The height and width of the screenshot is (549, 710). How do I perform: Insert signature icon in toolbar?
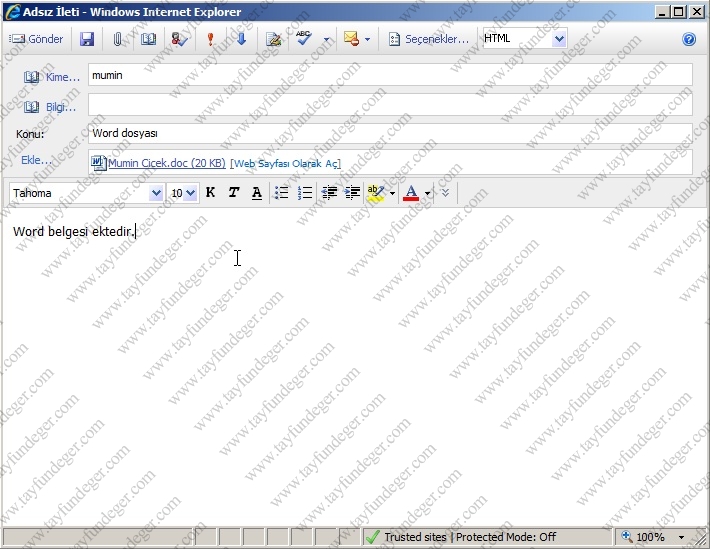point(273,39)
